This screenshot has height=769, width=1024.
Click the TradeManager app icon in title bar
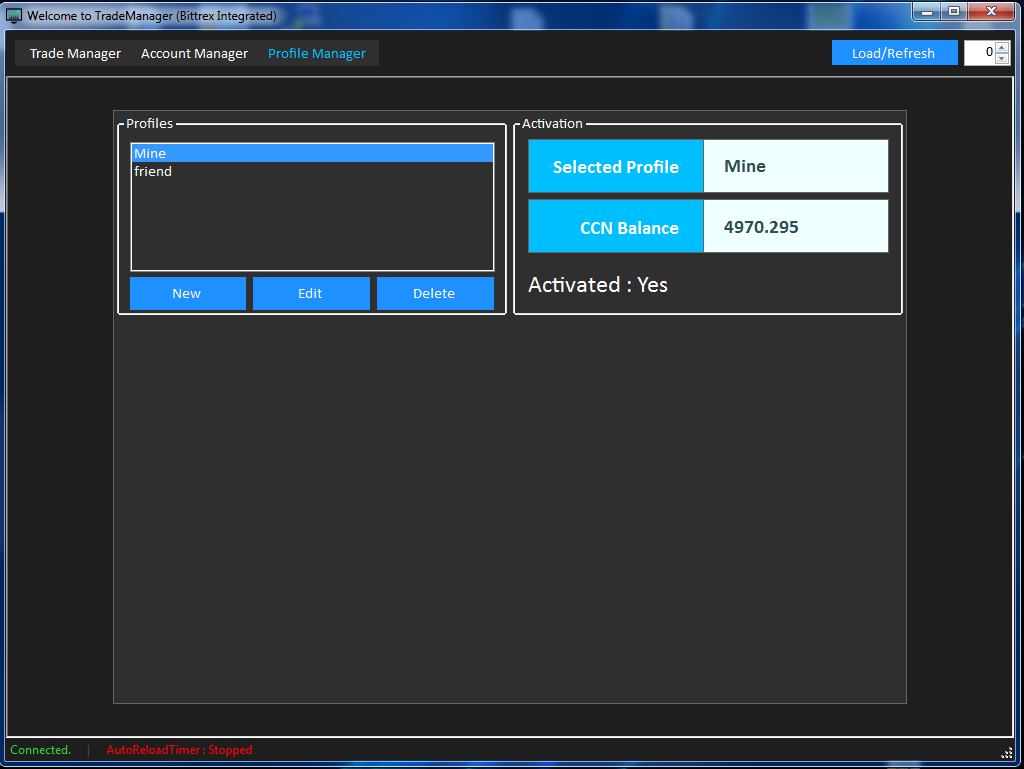pyautogui.click(x=14, y=15)
